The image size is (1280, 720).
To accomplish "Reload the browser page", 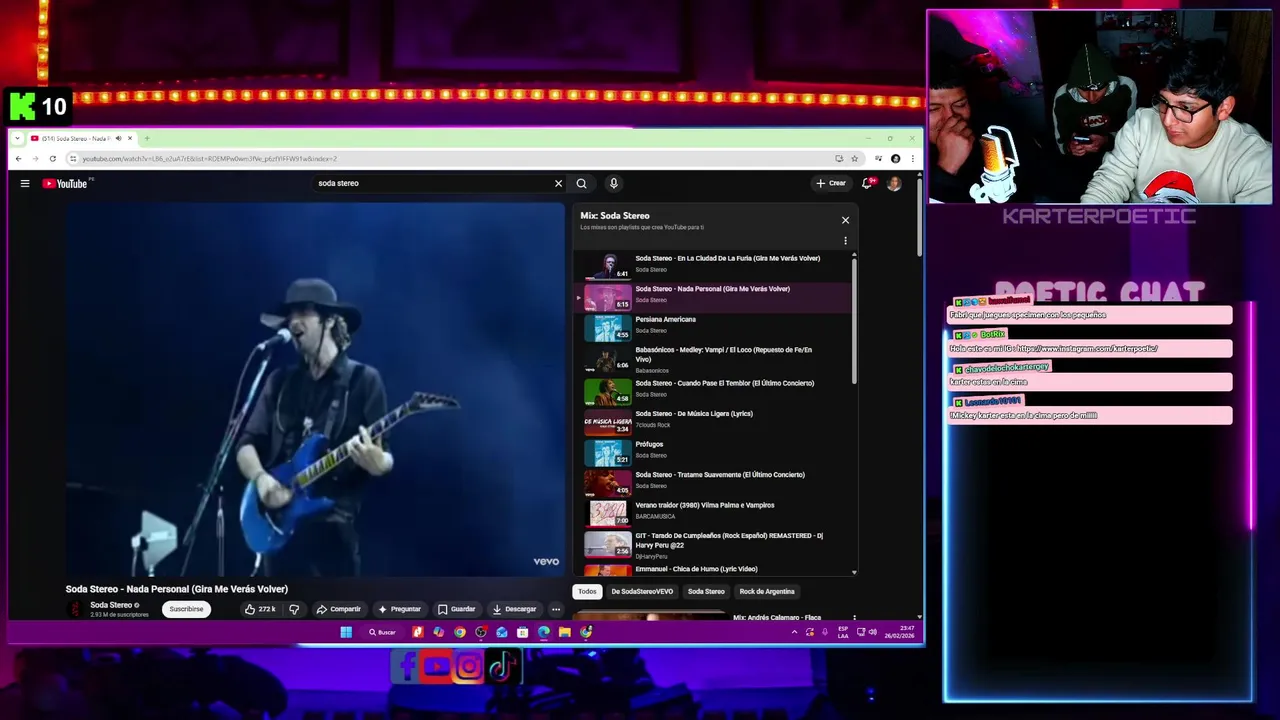I will click(53, 158).
